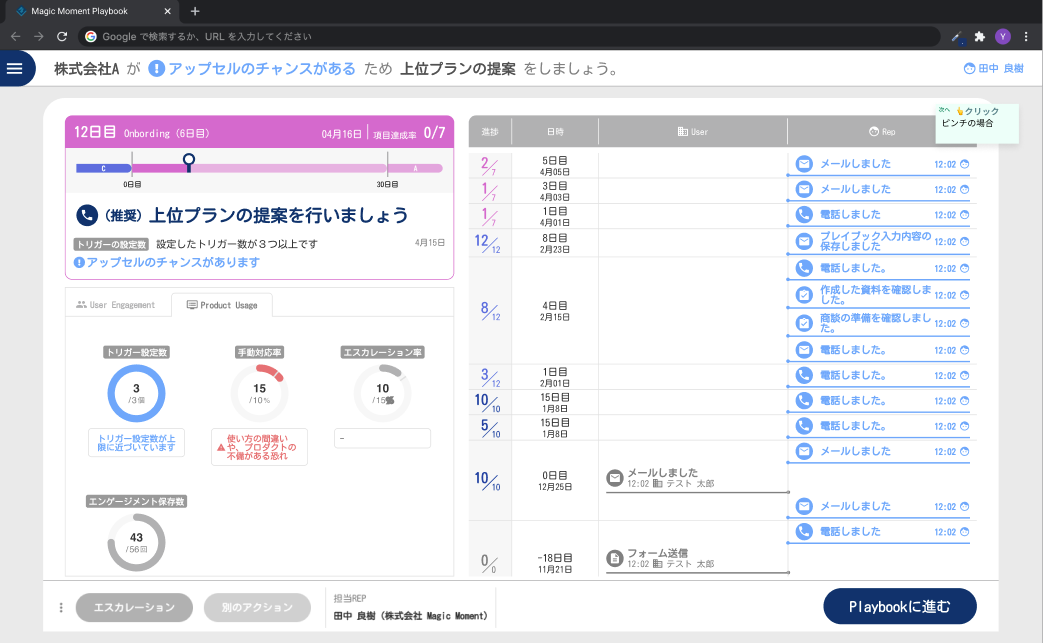The height and width of the screenshot is (643, 1043).
Task: Click the C segment of the progress bar
Action: (x=104, y=168)
